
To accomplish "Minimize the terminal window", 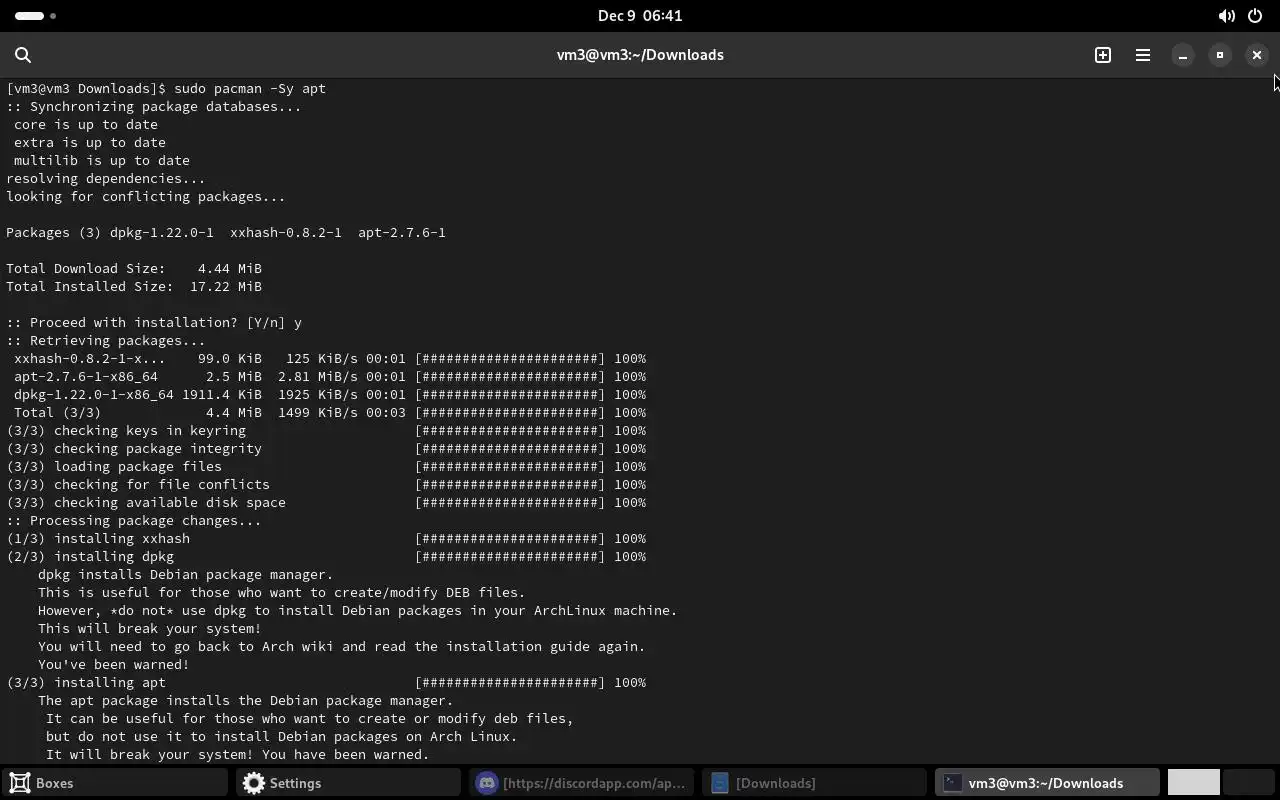I will (x=1183, y=55).
